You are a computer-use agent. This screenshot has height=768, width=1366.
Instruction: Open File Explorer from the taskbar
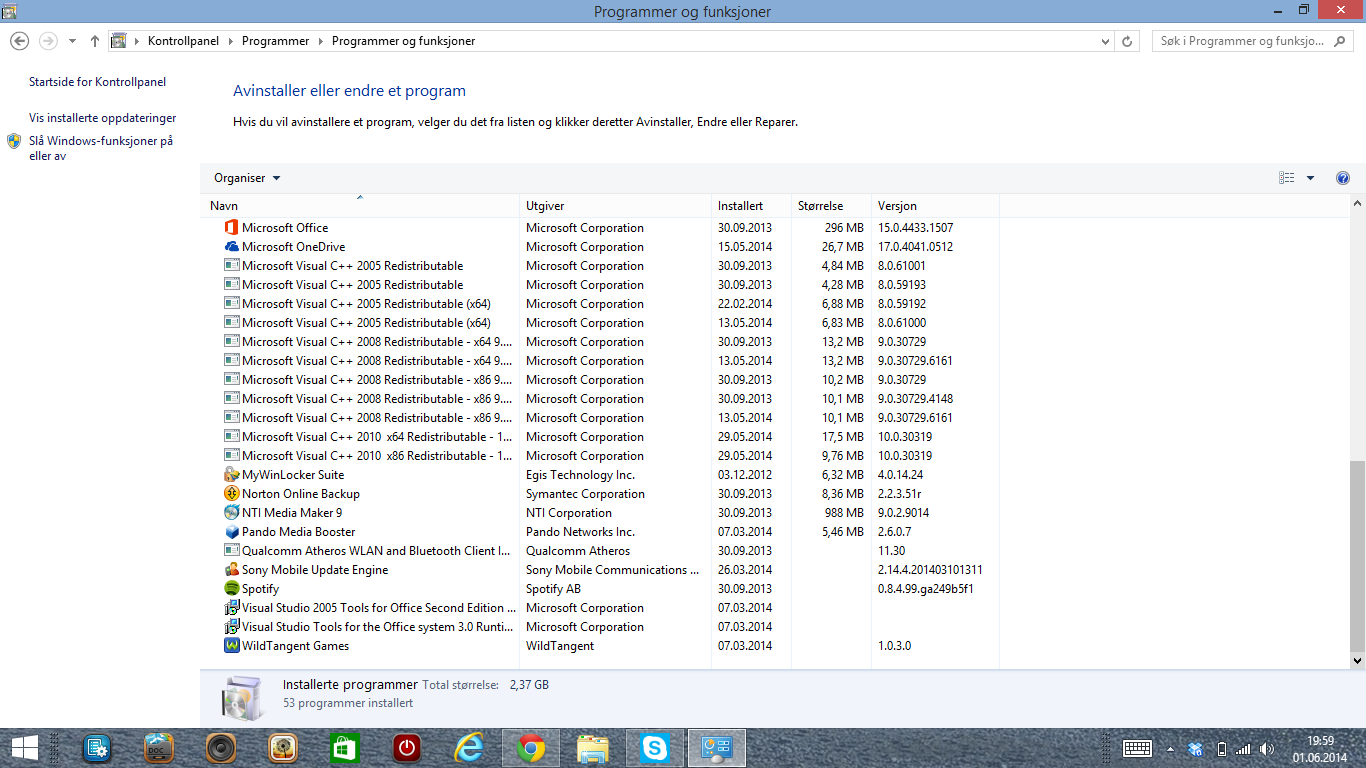(x=593, y=748)
